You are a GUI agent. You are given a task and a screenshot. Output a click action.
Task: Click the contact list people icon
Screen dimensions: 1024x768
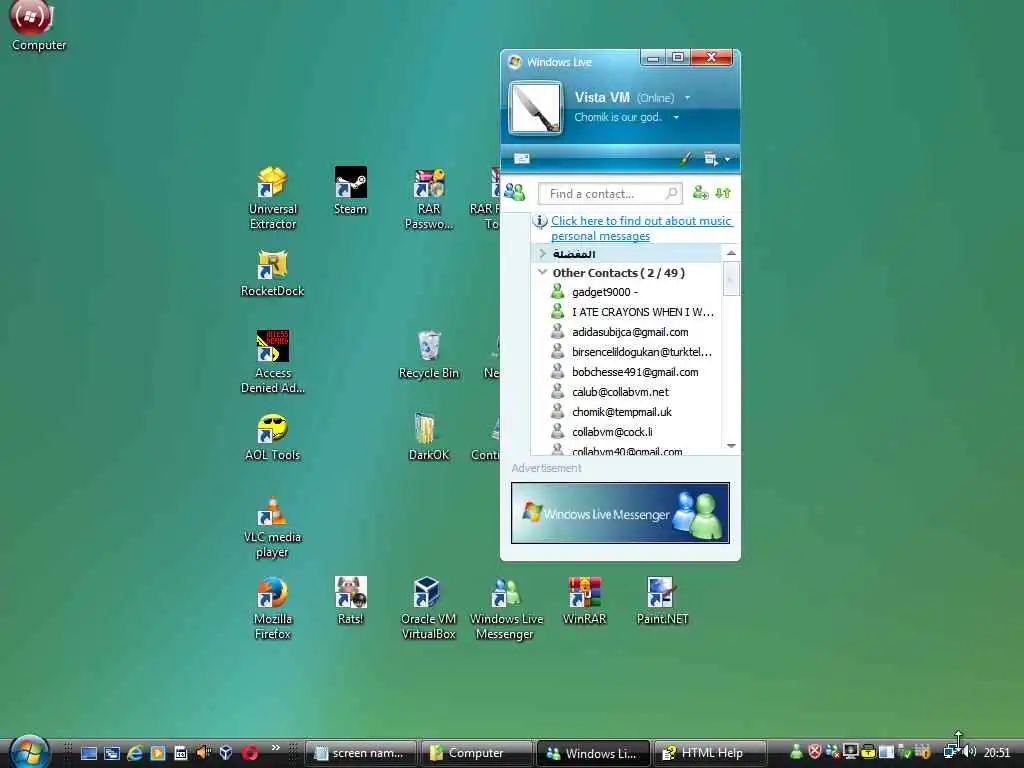tap(515, 192)
